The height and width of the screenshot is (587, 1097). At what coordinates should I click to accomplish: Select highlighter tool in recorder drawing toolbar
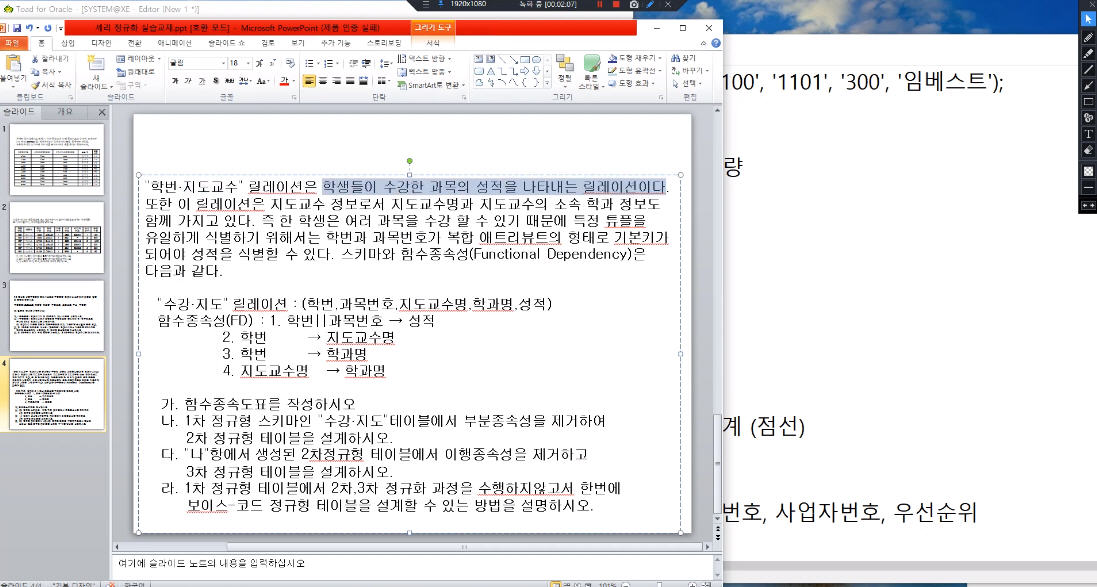tap(1088, 52)
